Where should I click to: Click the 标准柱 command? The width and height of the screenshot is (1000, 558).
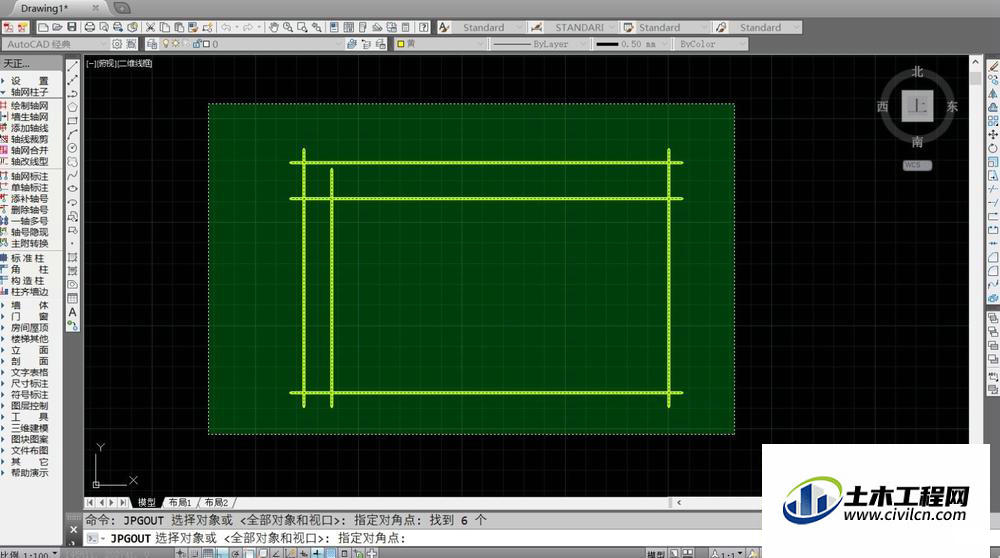27,258
